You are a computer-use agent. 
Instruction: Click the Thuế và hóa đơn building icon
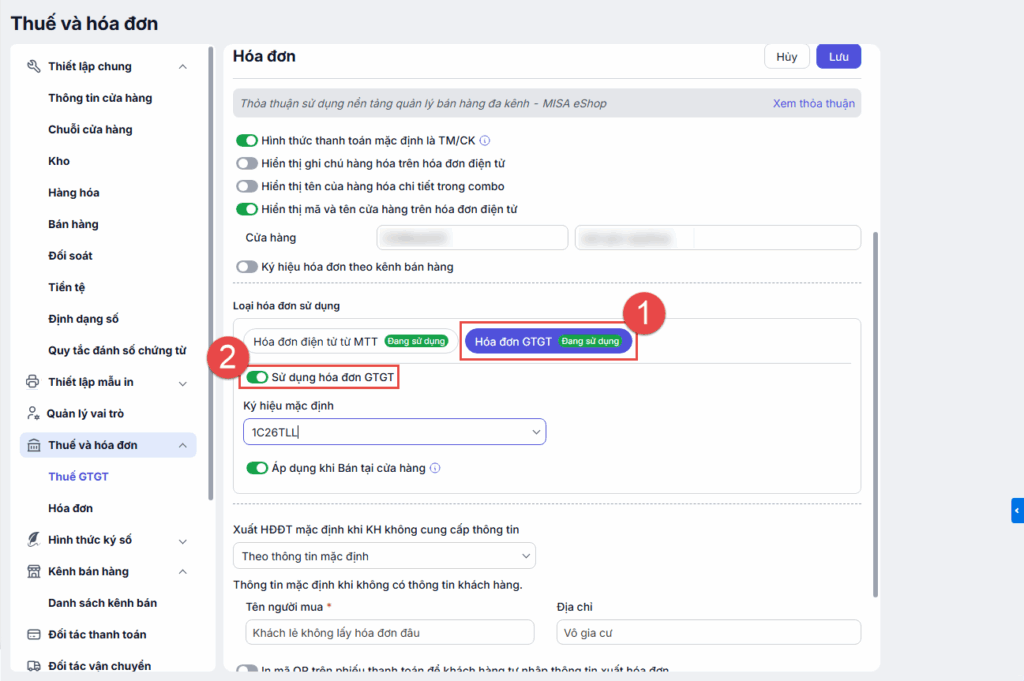point(33,445)
